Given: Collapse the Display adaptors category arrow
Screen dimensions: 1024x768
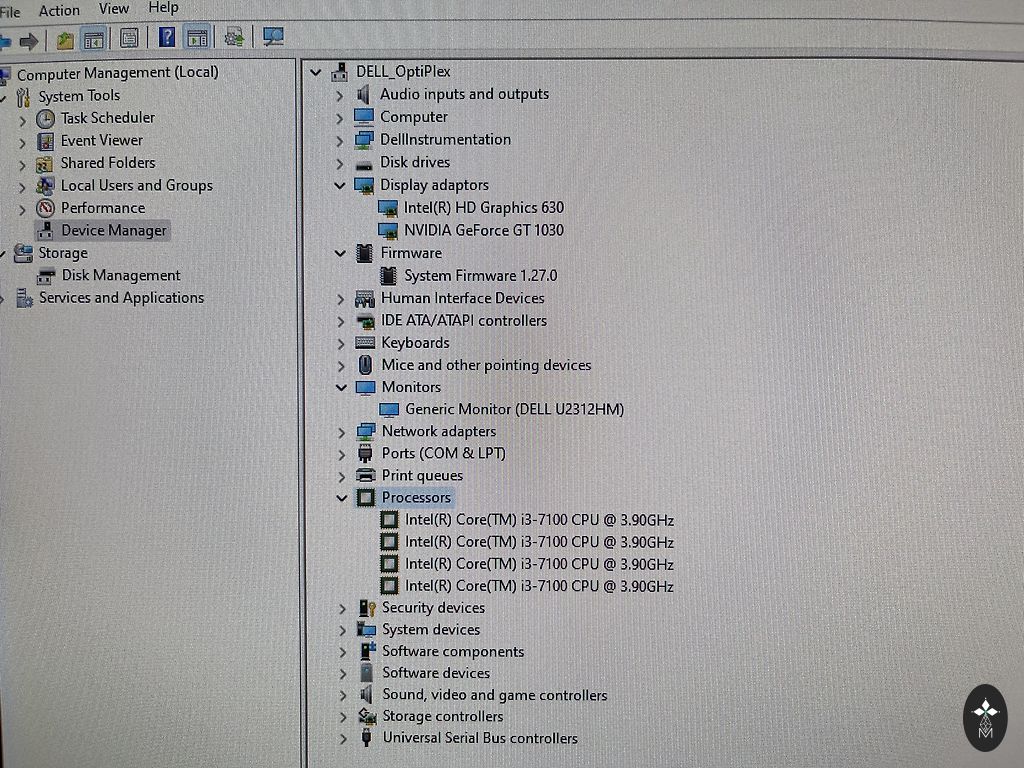Looking at the screenshot, I should (340, 186).
